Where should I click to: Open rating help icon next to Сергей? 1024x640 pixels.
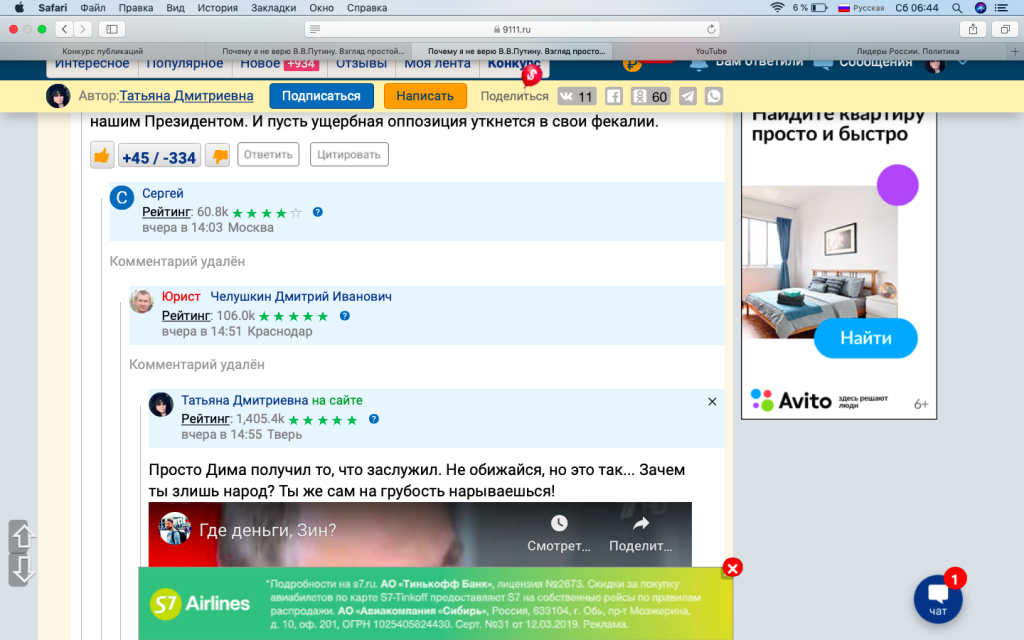(x=317, y=212)
